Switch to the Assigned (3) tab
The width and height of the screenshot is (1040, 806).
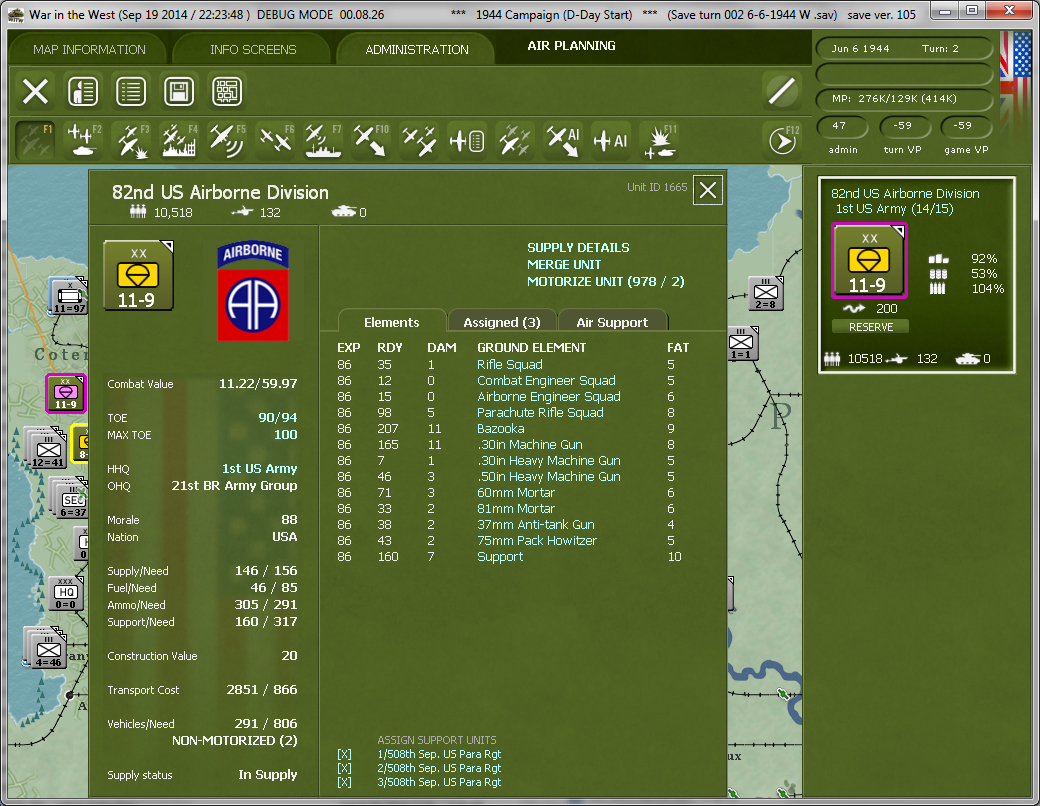[501, 322]
